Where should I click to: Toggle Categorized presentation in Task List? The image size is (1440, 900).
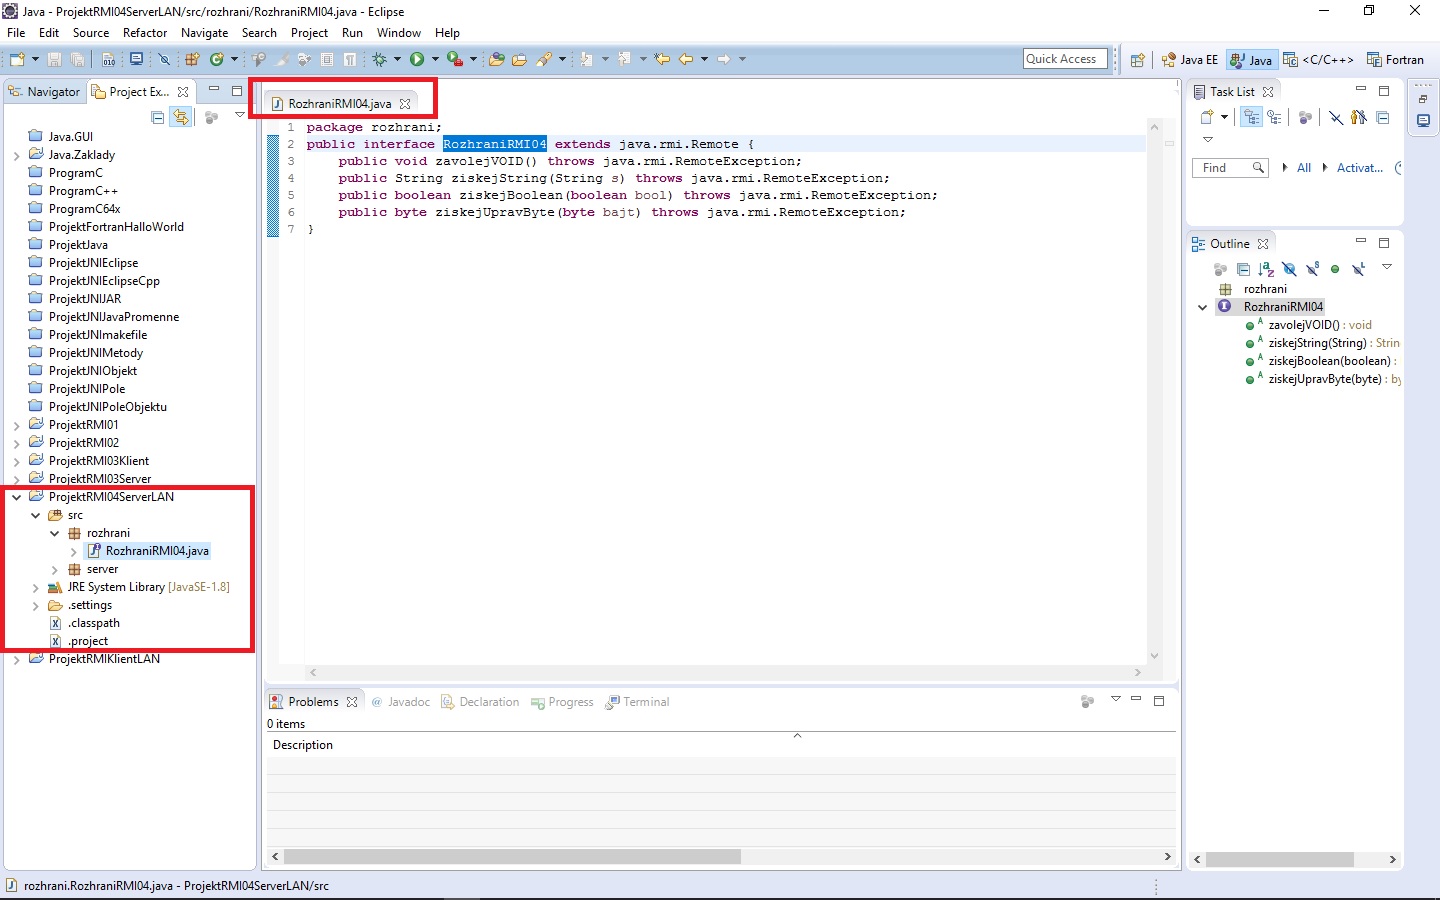pos(1251,117)
